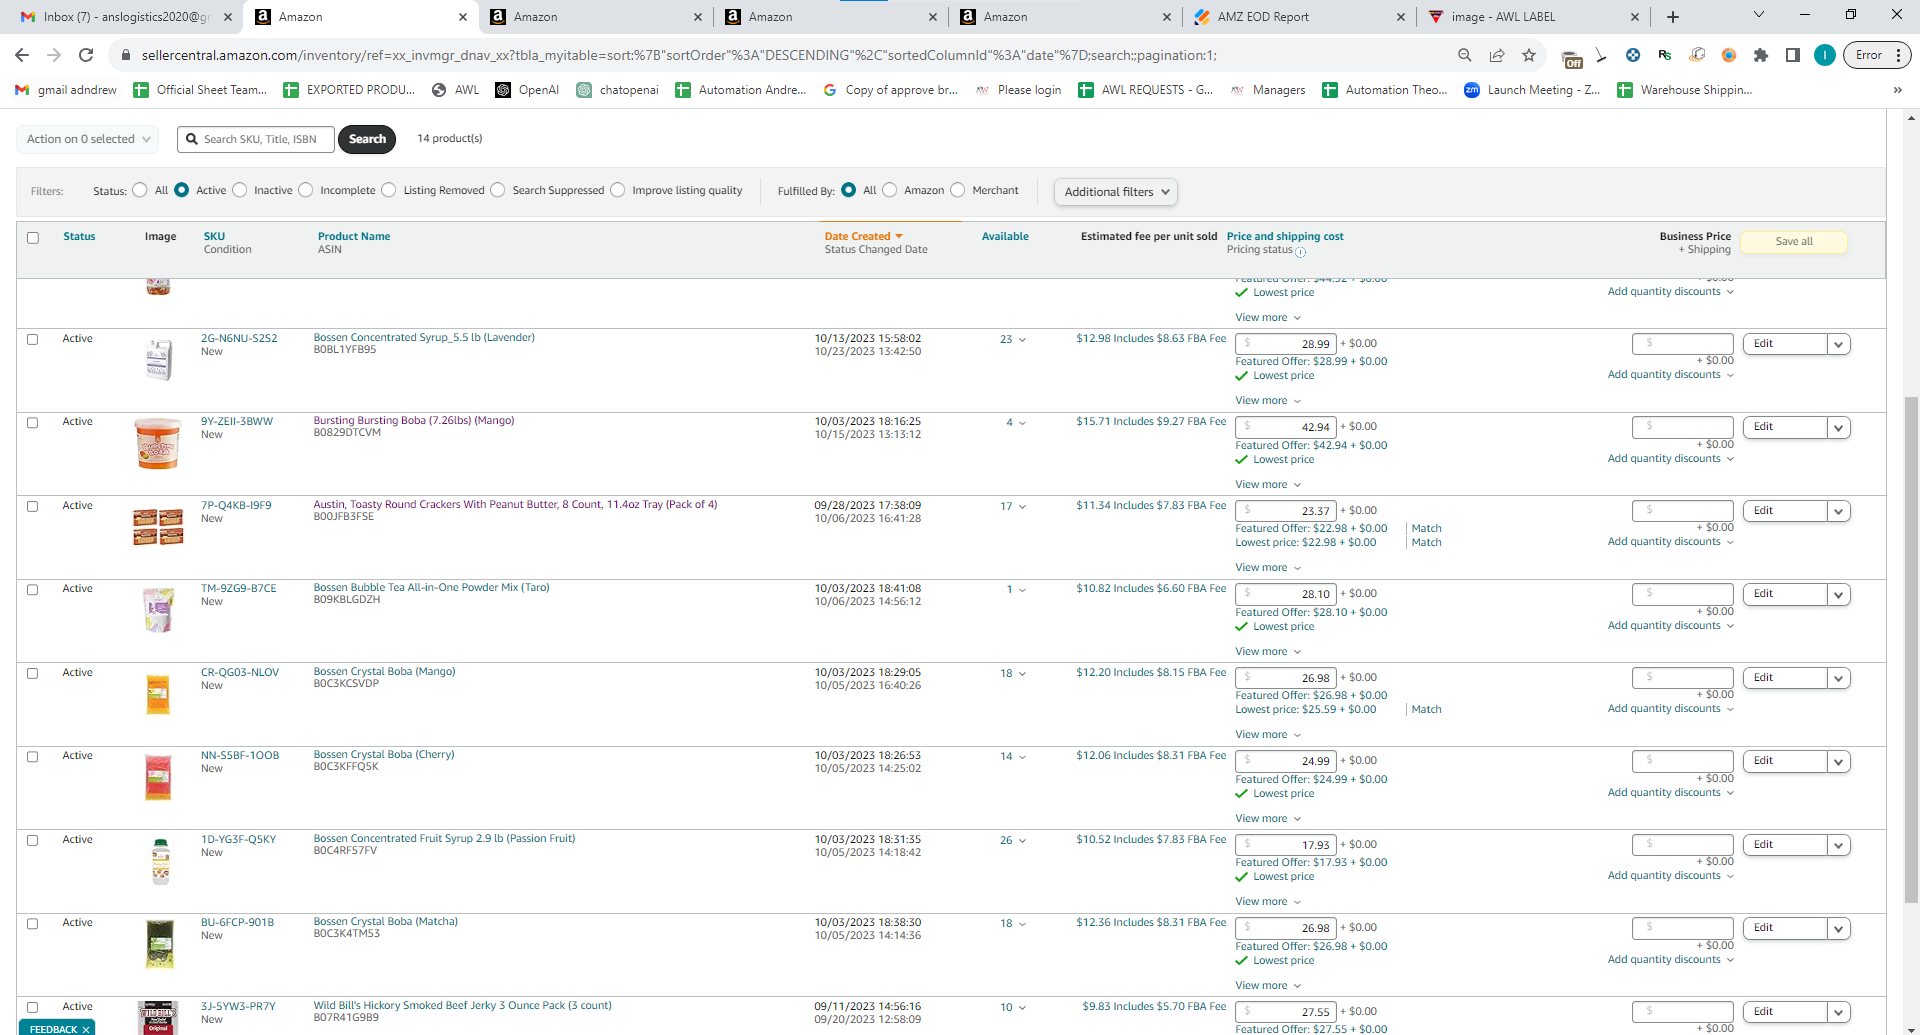
Task: Expand View more for Bursting Boba Mango
Action: (1268, 485)
